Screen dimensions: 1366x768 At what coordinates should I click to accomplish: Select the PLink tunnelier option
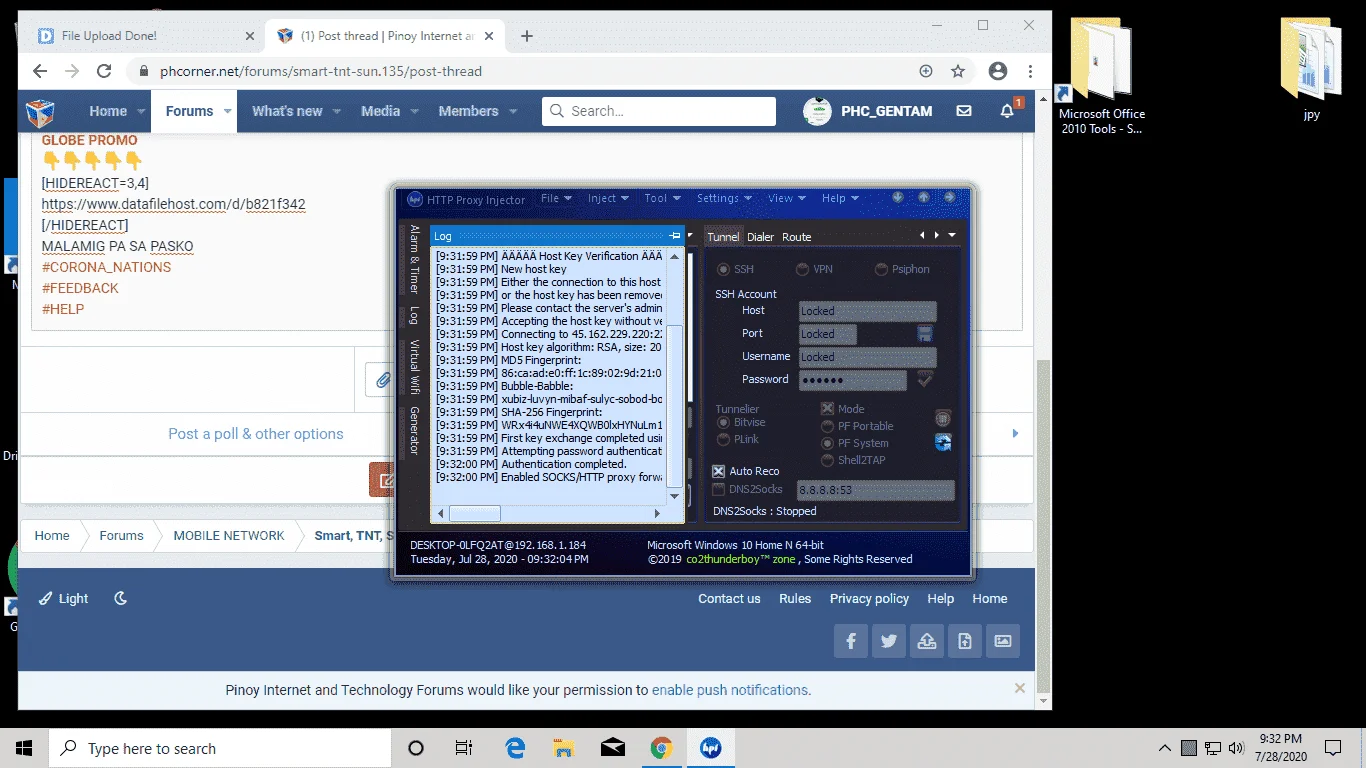[723, 440]
